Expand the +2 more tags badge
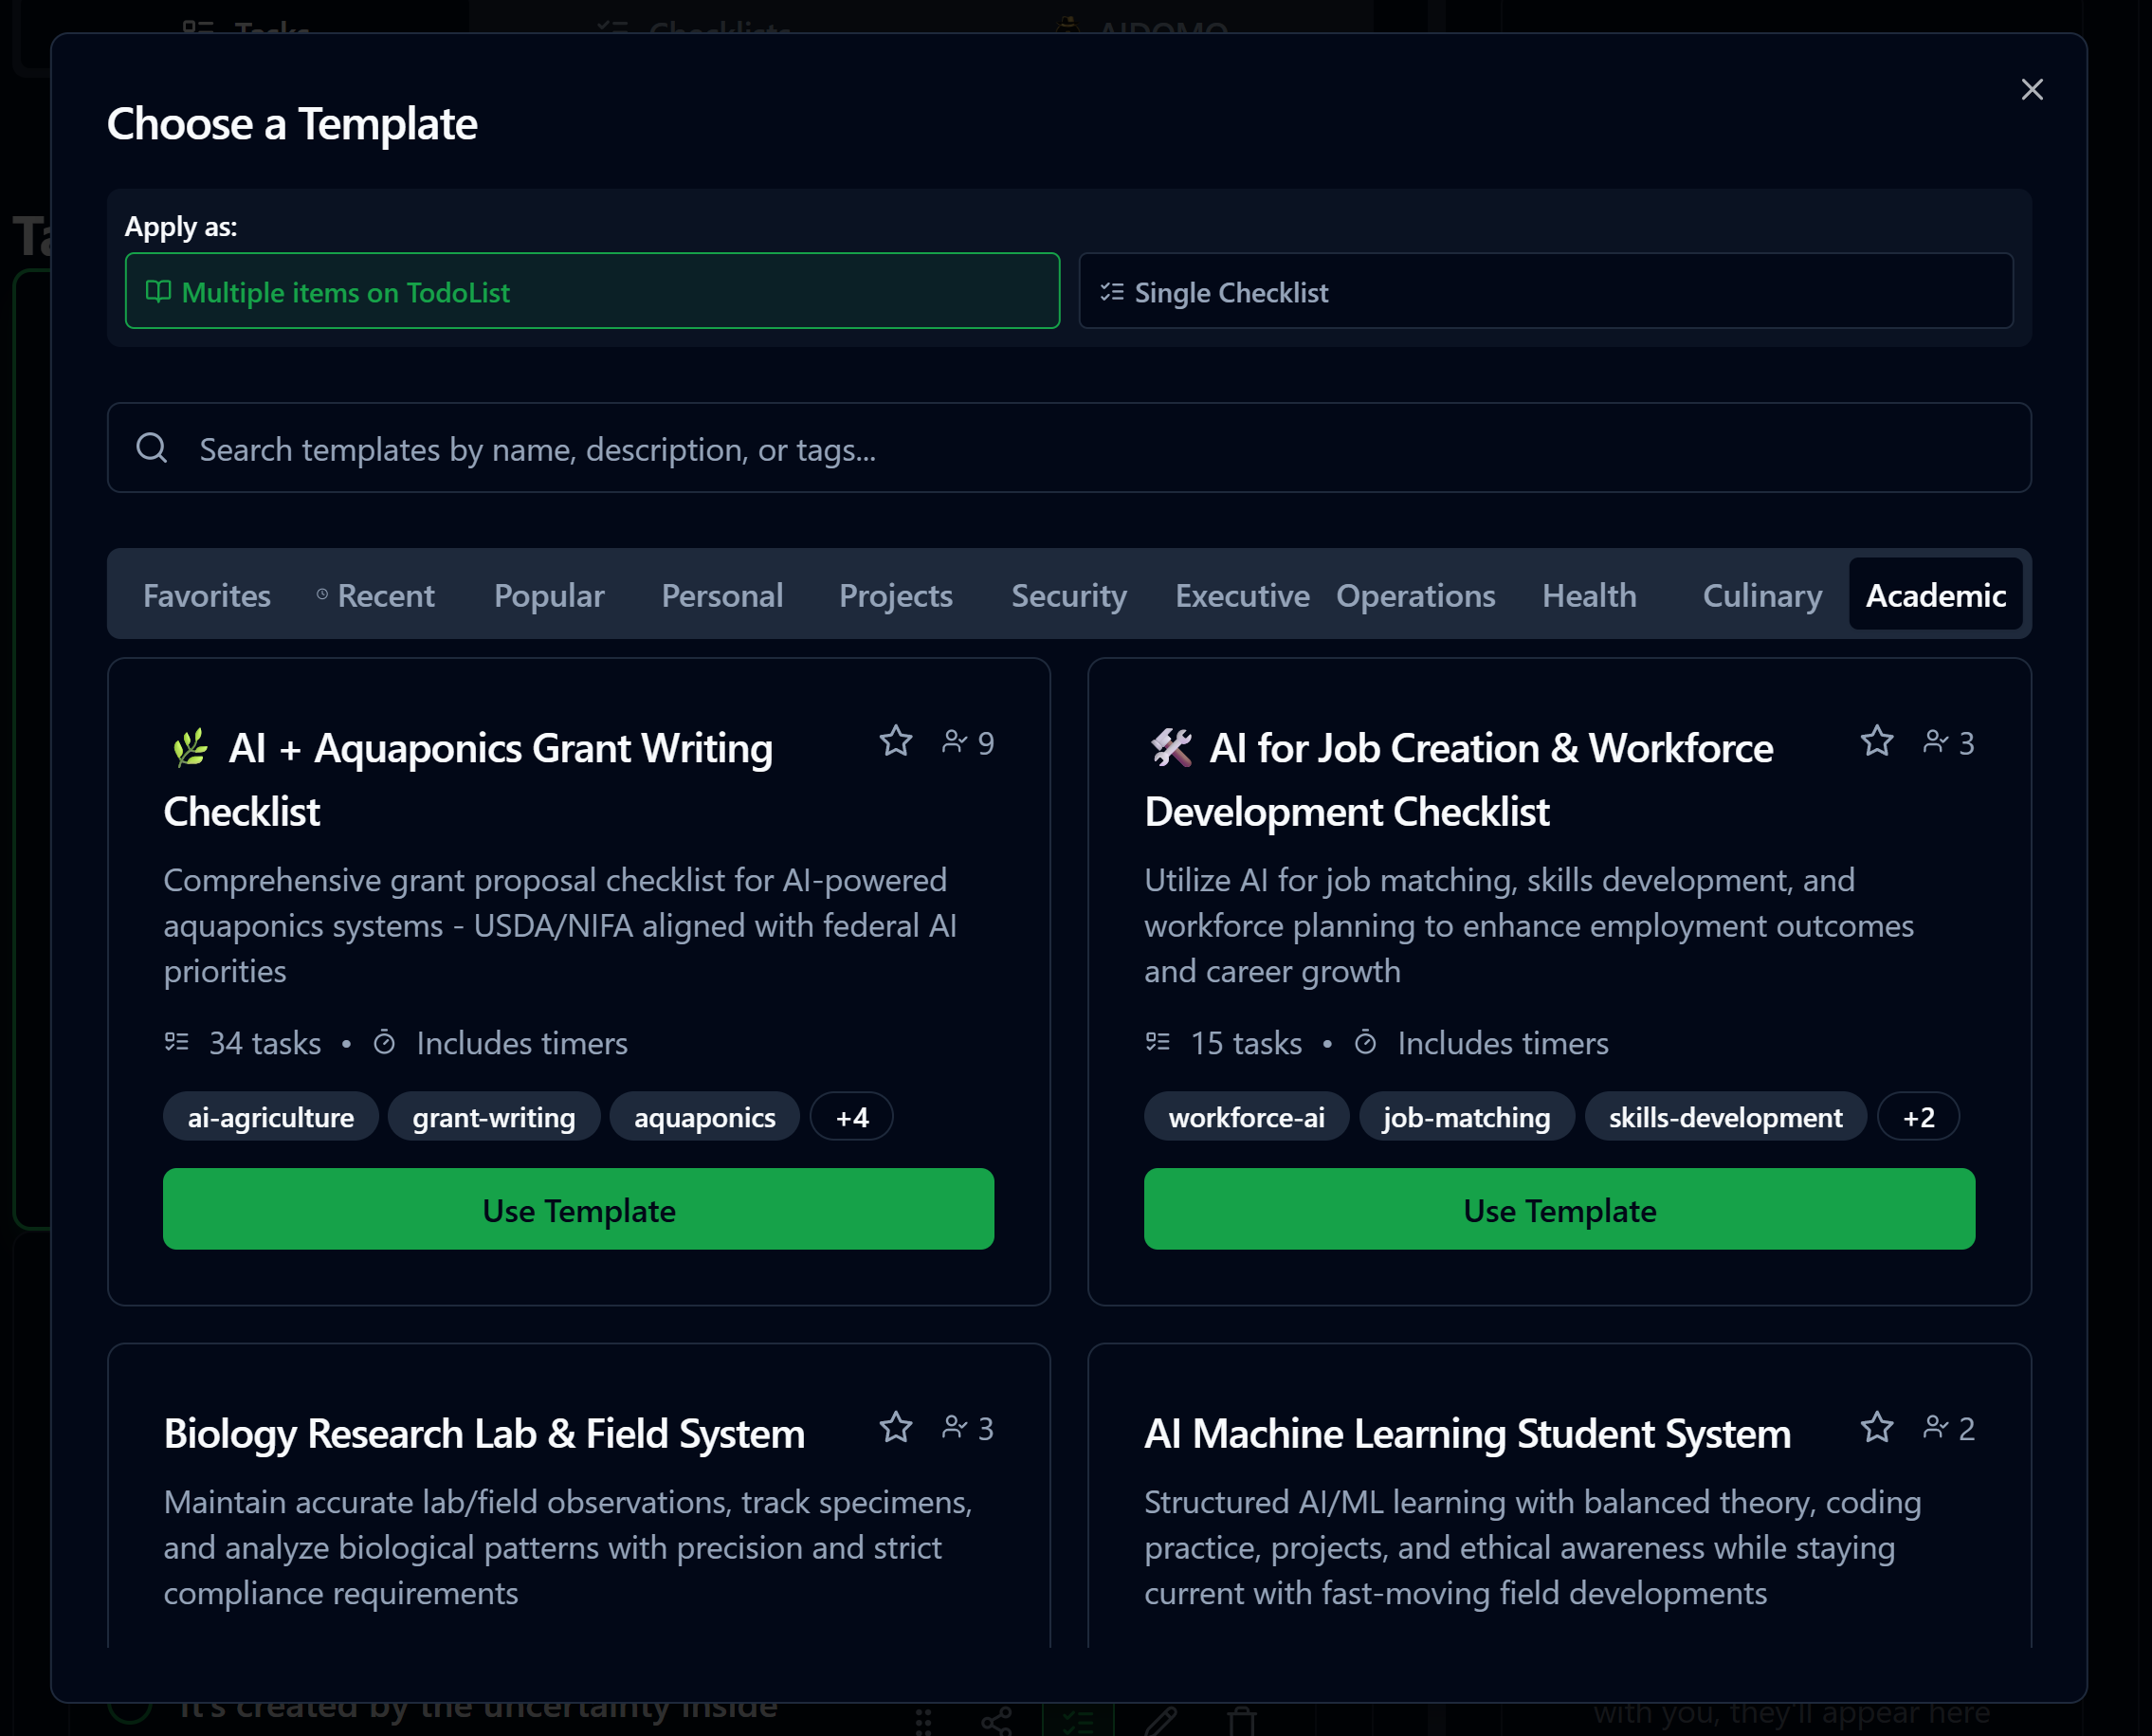 (1919, 1117)
